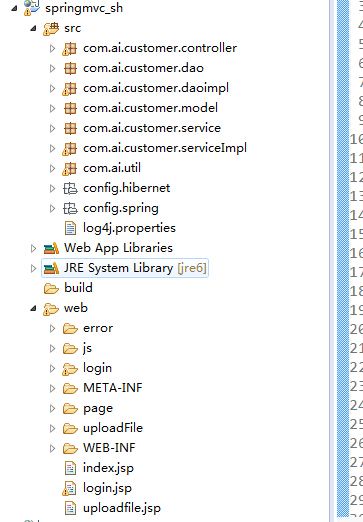This screenshot has width=363, height=522.
Task: Click line number 25 in editor gutter
Action: (356, 424)
